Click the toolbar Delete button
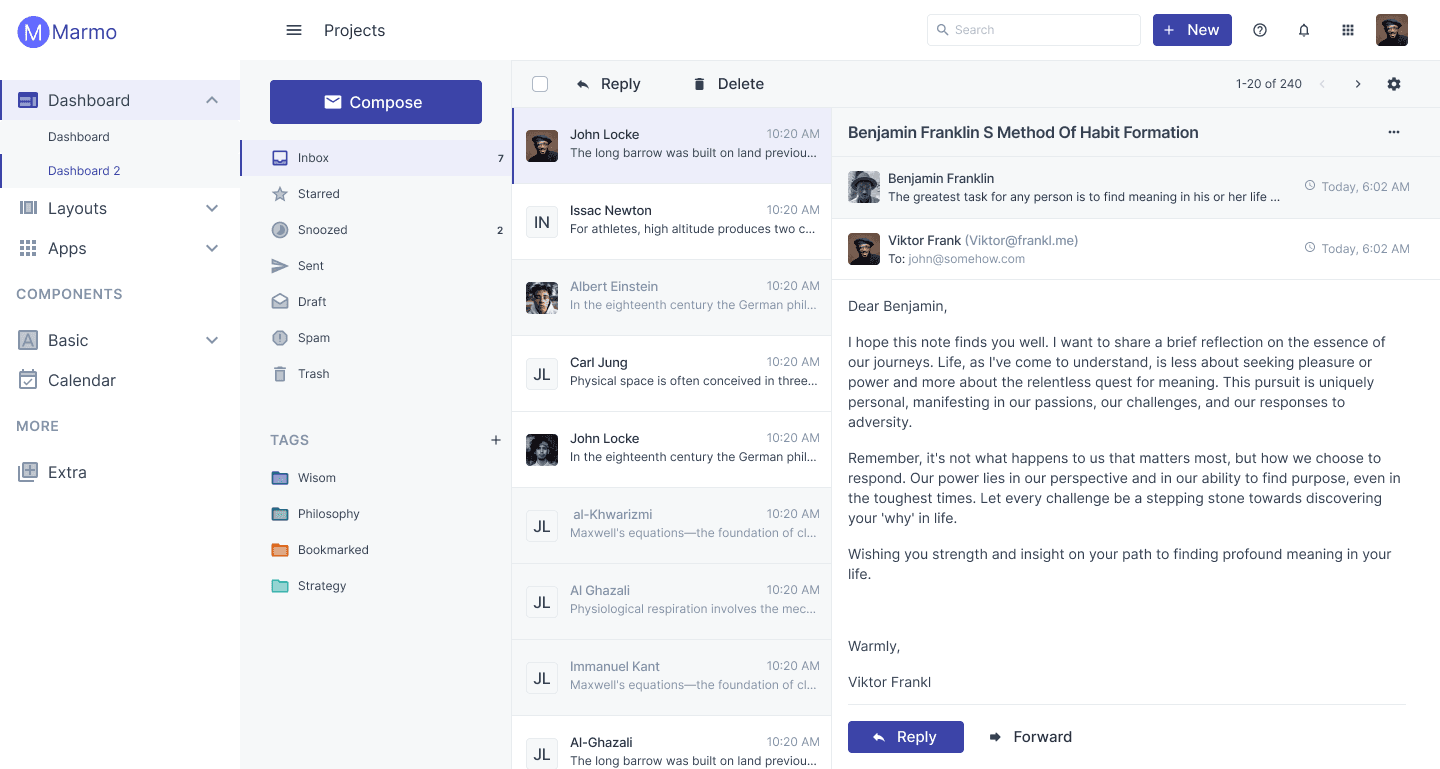 click(x=728, y=84)
